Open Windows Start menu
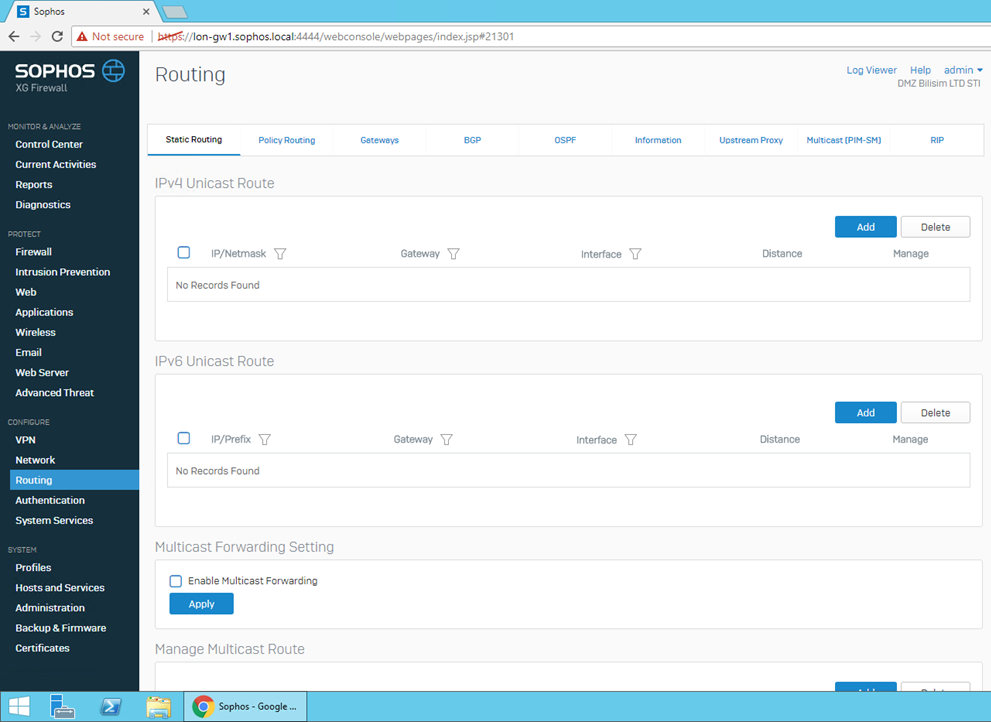 [19, 707]
